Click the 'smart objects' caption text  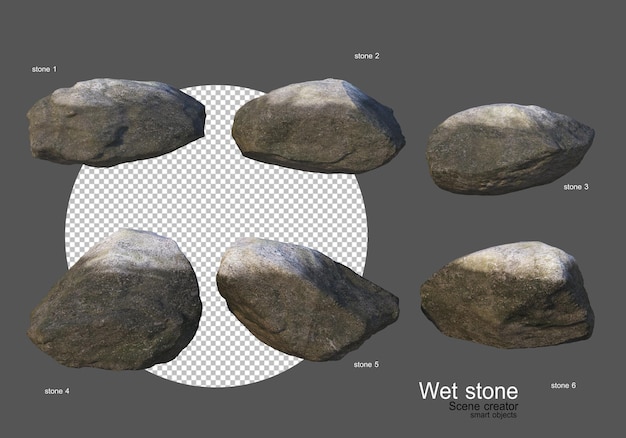pyautogui.click(x=493, y=415)
